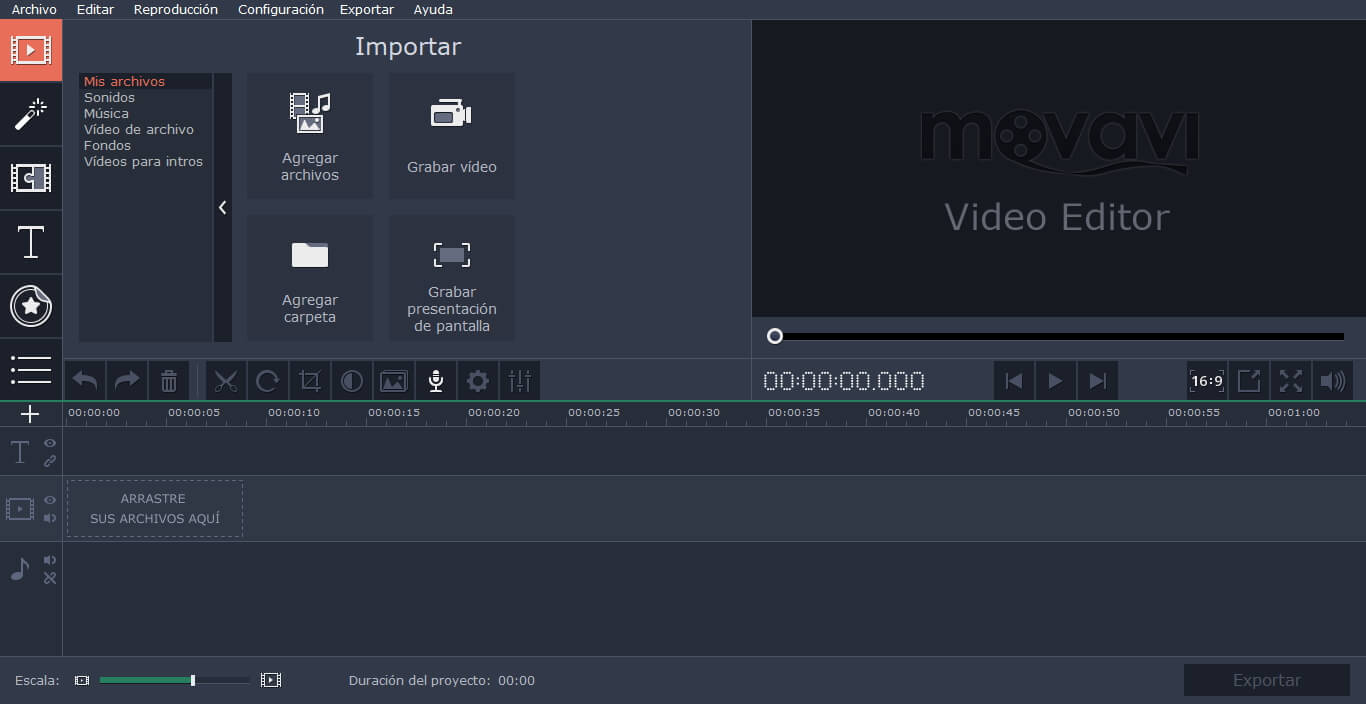Click Grabar vídeo button
The width and height of the screenshot is (1366, 704).
452,136
